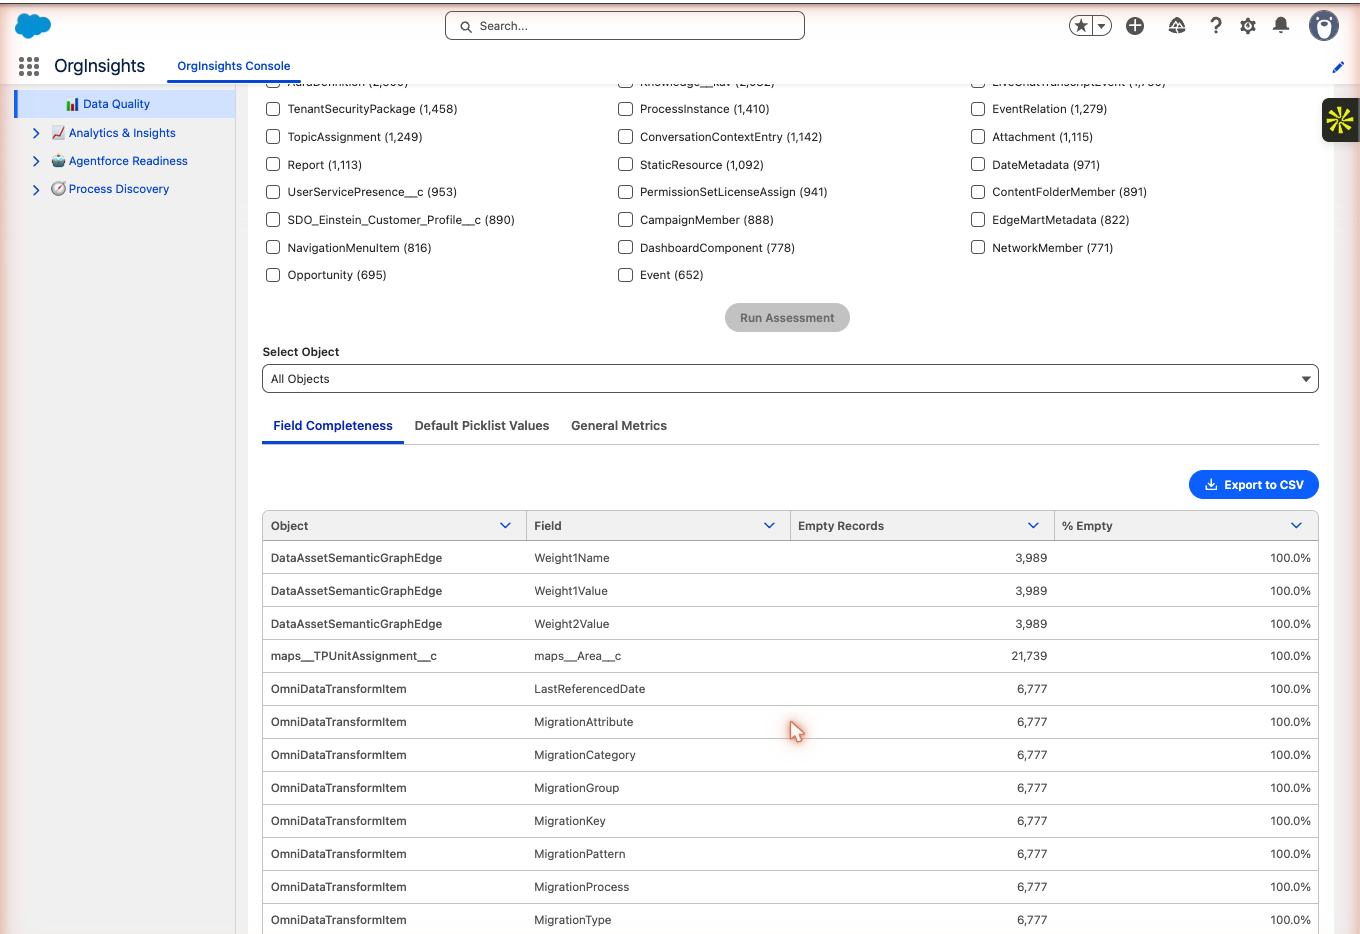The height and width of the screenshot is (934, 1360).
Task: Click the Analytics & Insights chart icon
Action: (x=58, y=133)
